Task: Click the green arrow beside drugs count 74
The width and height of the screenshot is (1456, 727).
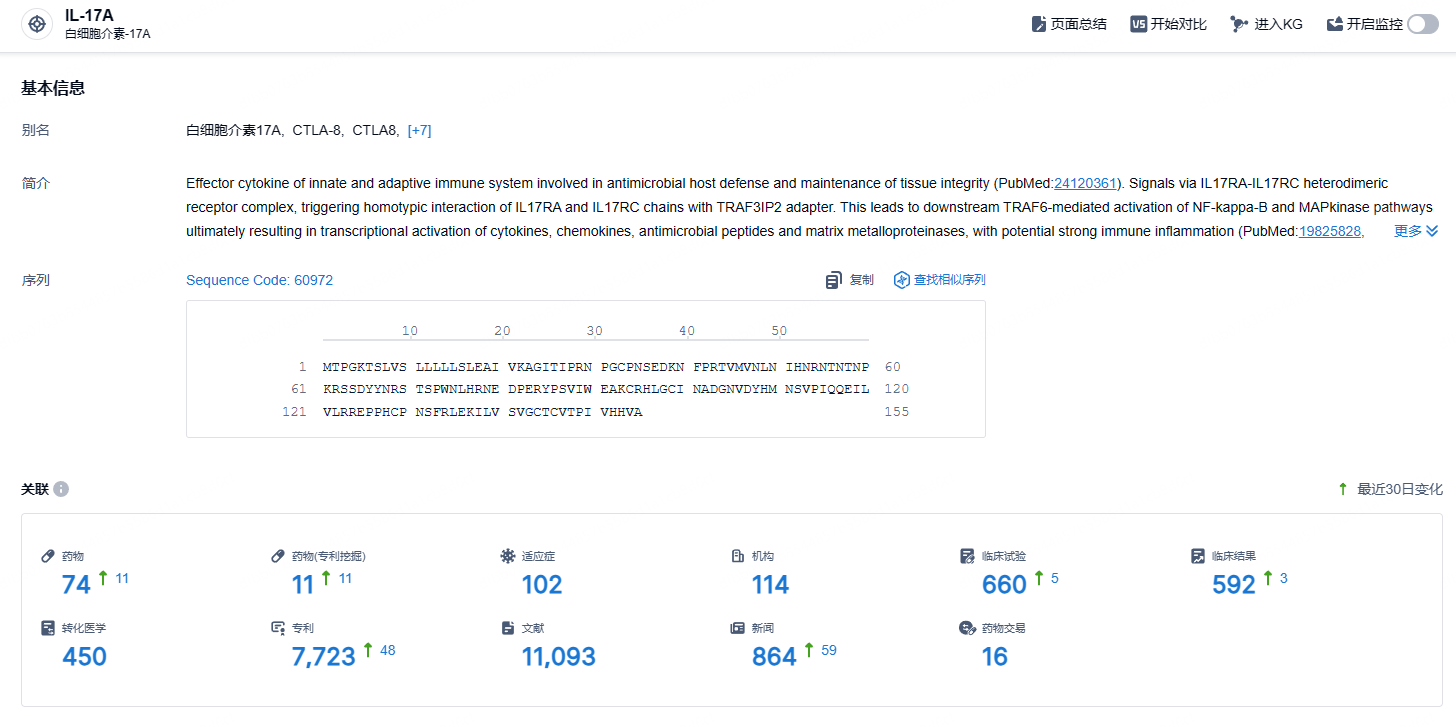Action: (102, 578)
